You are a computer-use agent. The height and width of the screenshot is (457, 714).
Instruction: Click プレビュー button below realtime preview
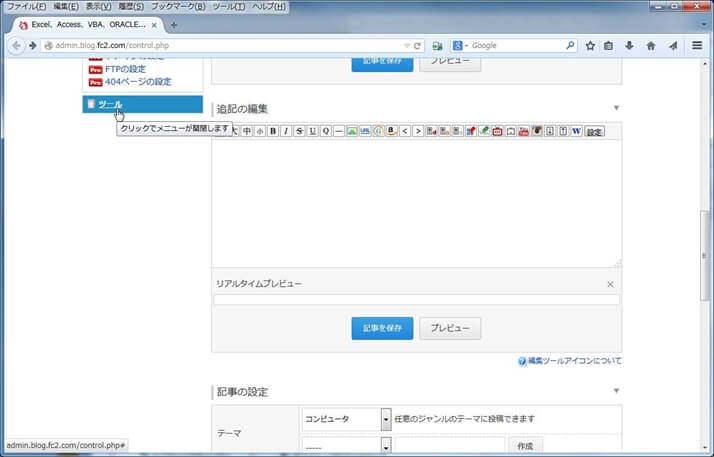[x=450, y=328]
